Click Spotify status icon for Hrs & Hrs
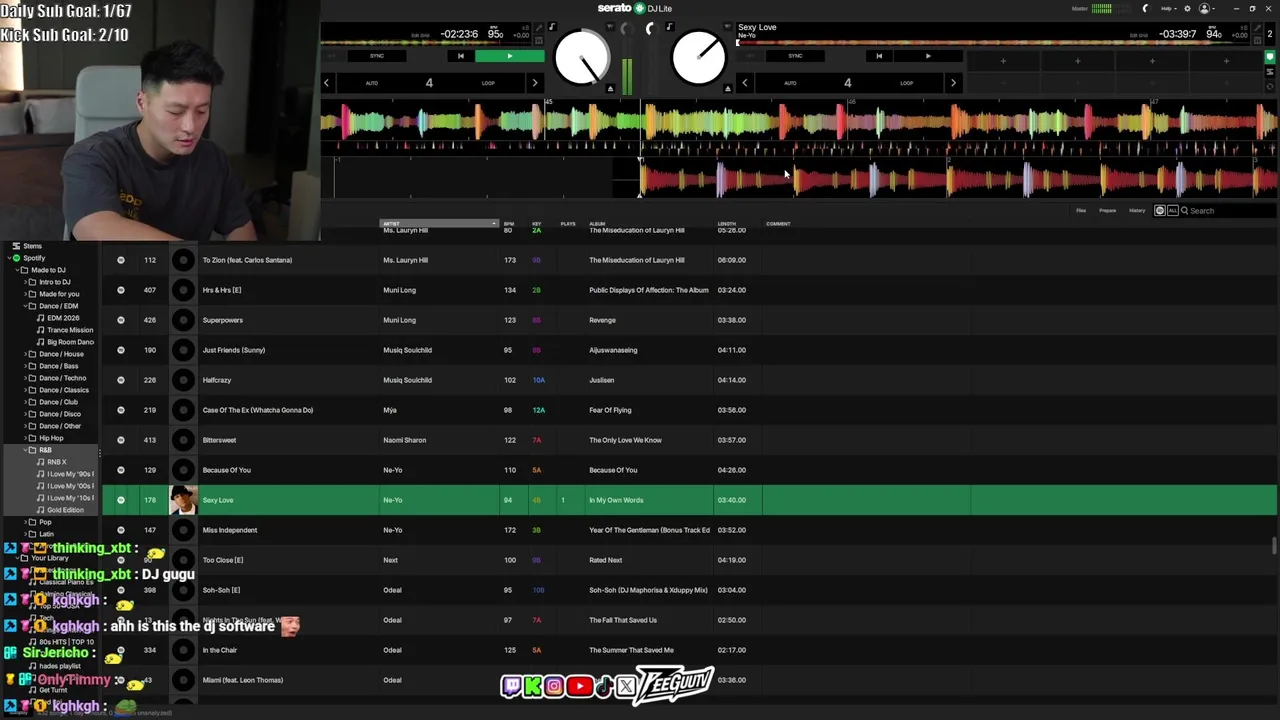This screenshot has height=720, width=1280. (121, 290)
